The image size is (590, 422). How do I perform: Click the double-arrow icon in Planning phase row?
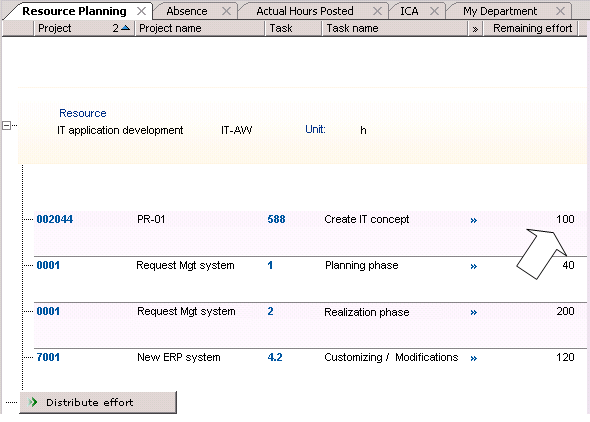point(473,267)
